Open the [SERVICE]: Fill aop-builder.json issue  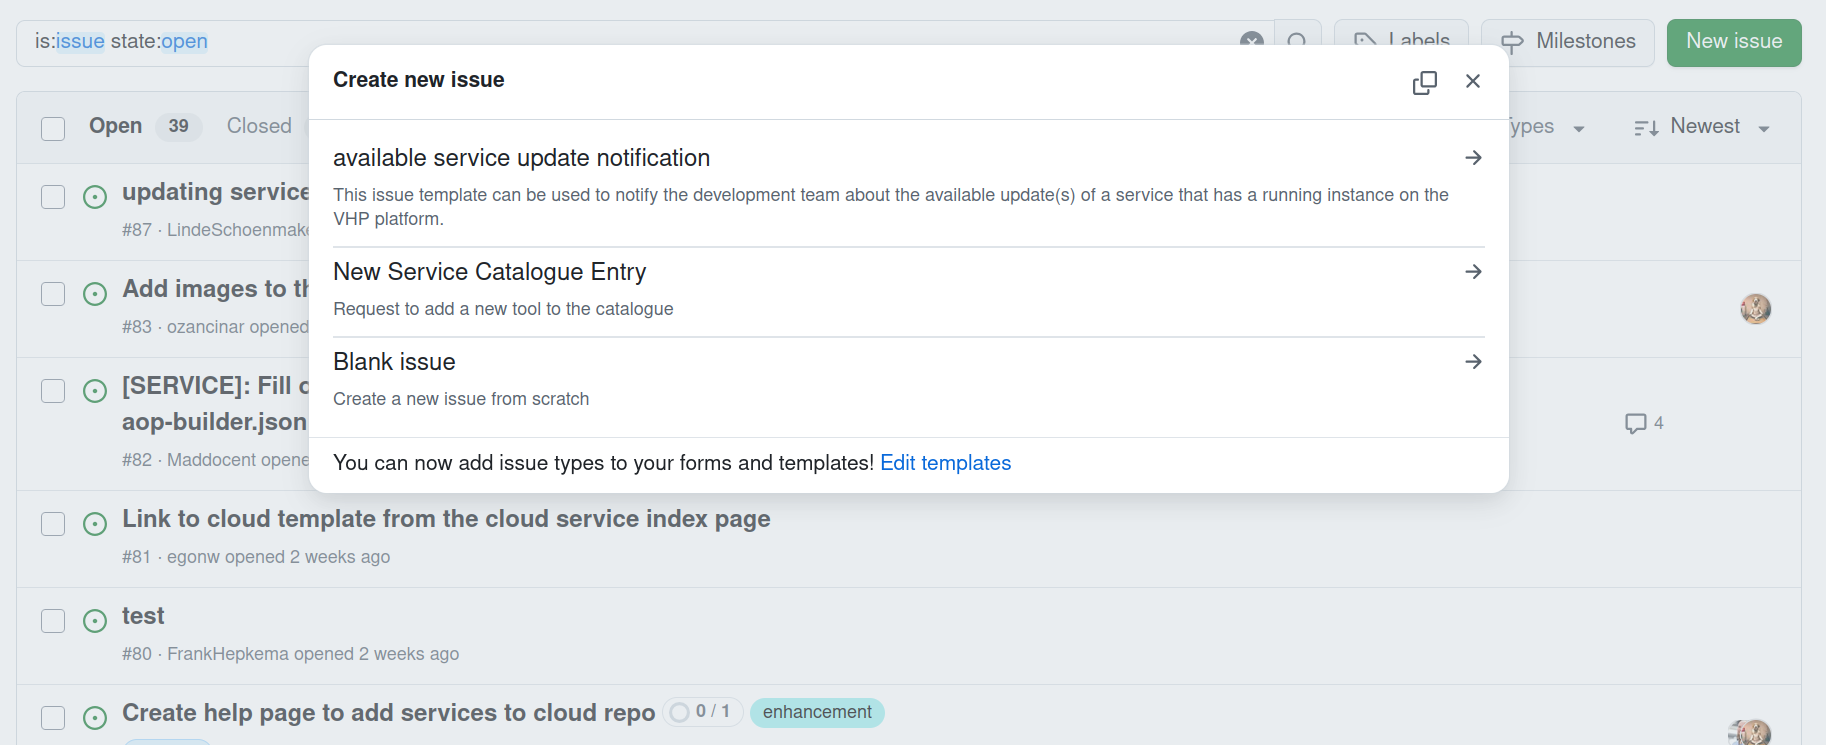coord(215,404)
